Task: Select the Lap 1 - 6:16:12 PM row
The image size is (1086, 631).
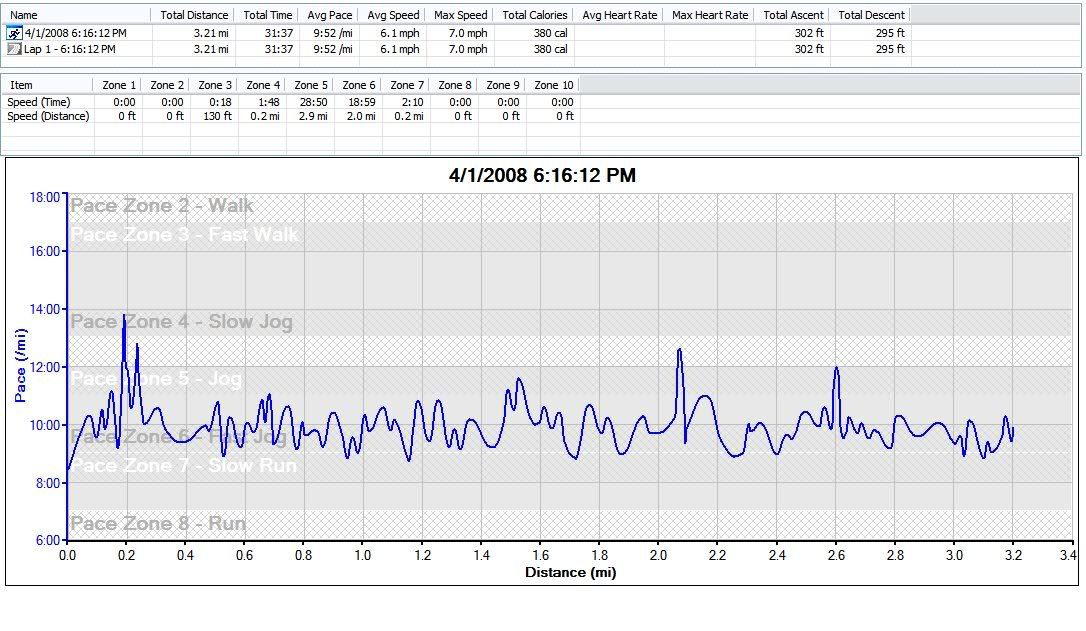Action: coord(69,49)
